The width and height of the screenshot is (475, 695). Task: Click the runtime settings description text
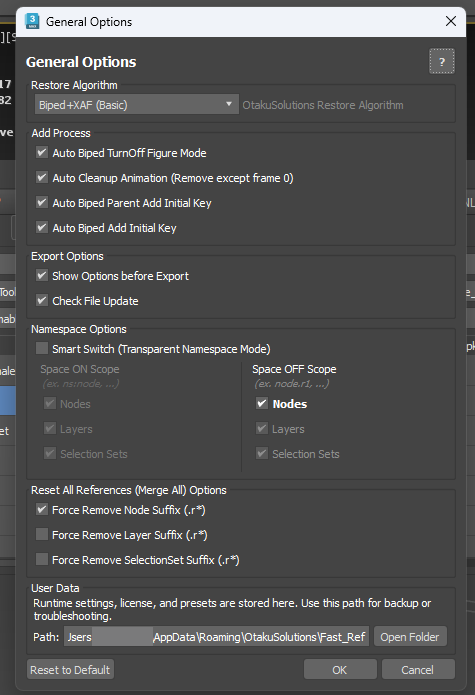click(x=232, y=609)
